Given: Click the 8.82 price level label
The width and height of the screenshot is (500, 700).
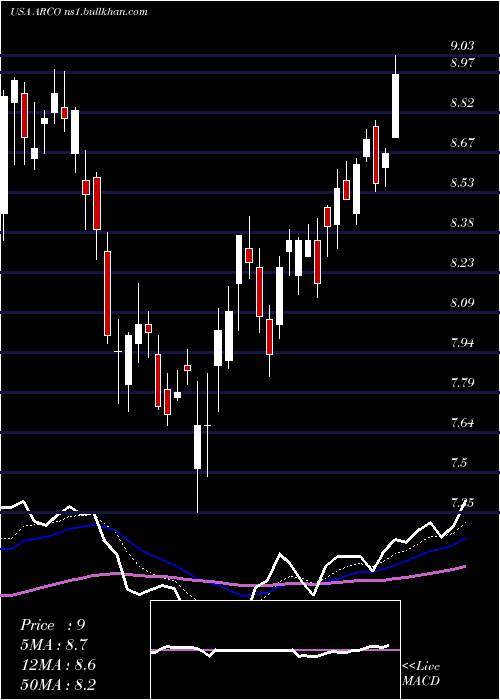Looking at the screenshot, I should 462,103.
